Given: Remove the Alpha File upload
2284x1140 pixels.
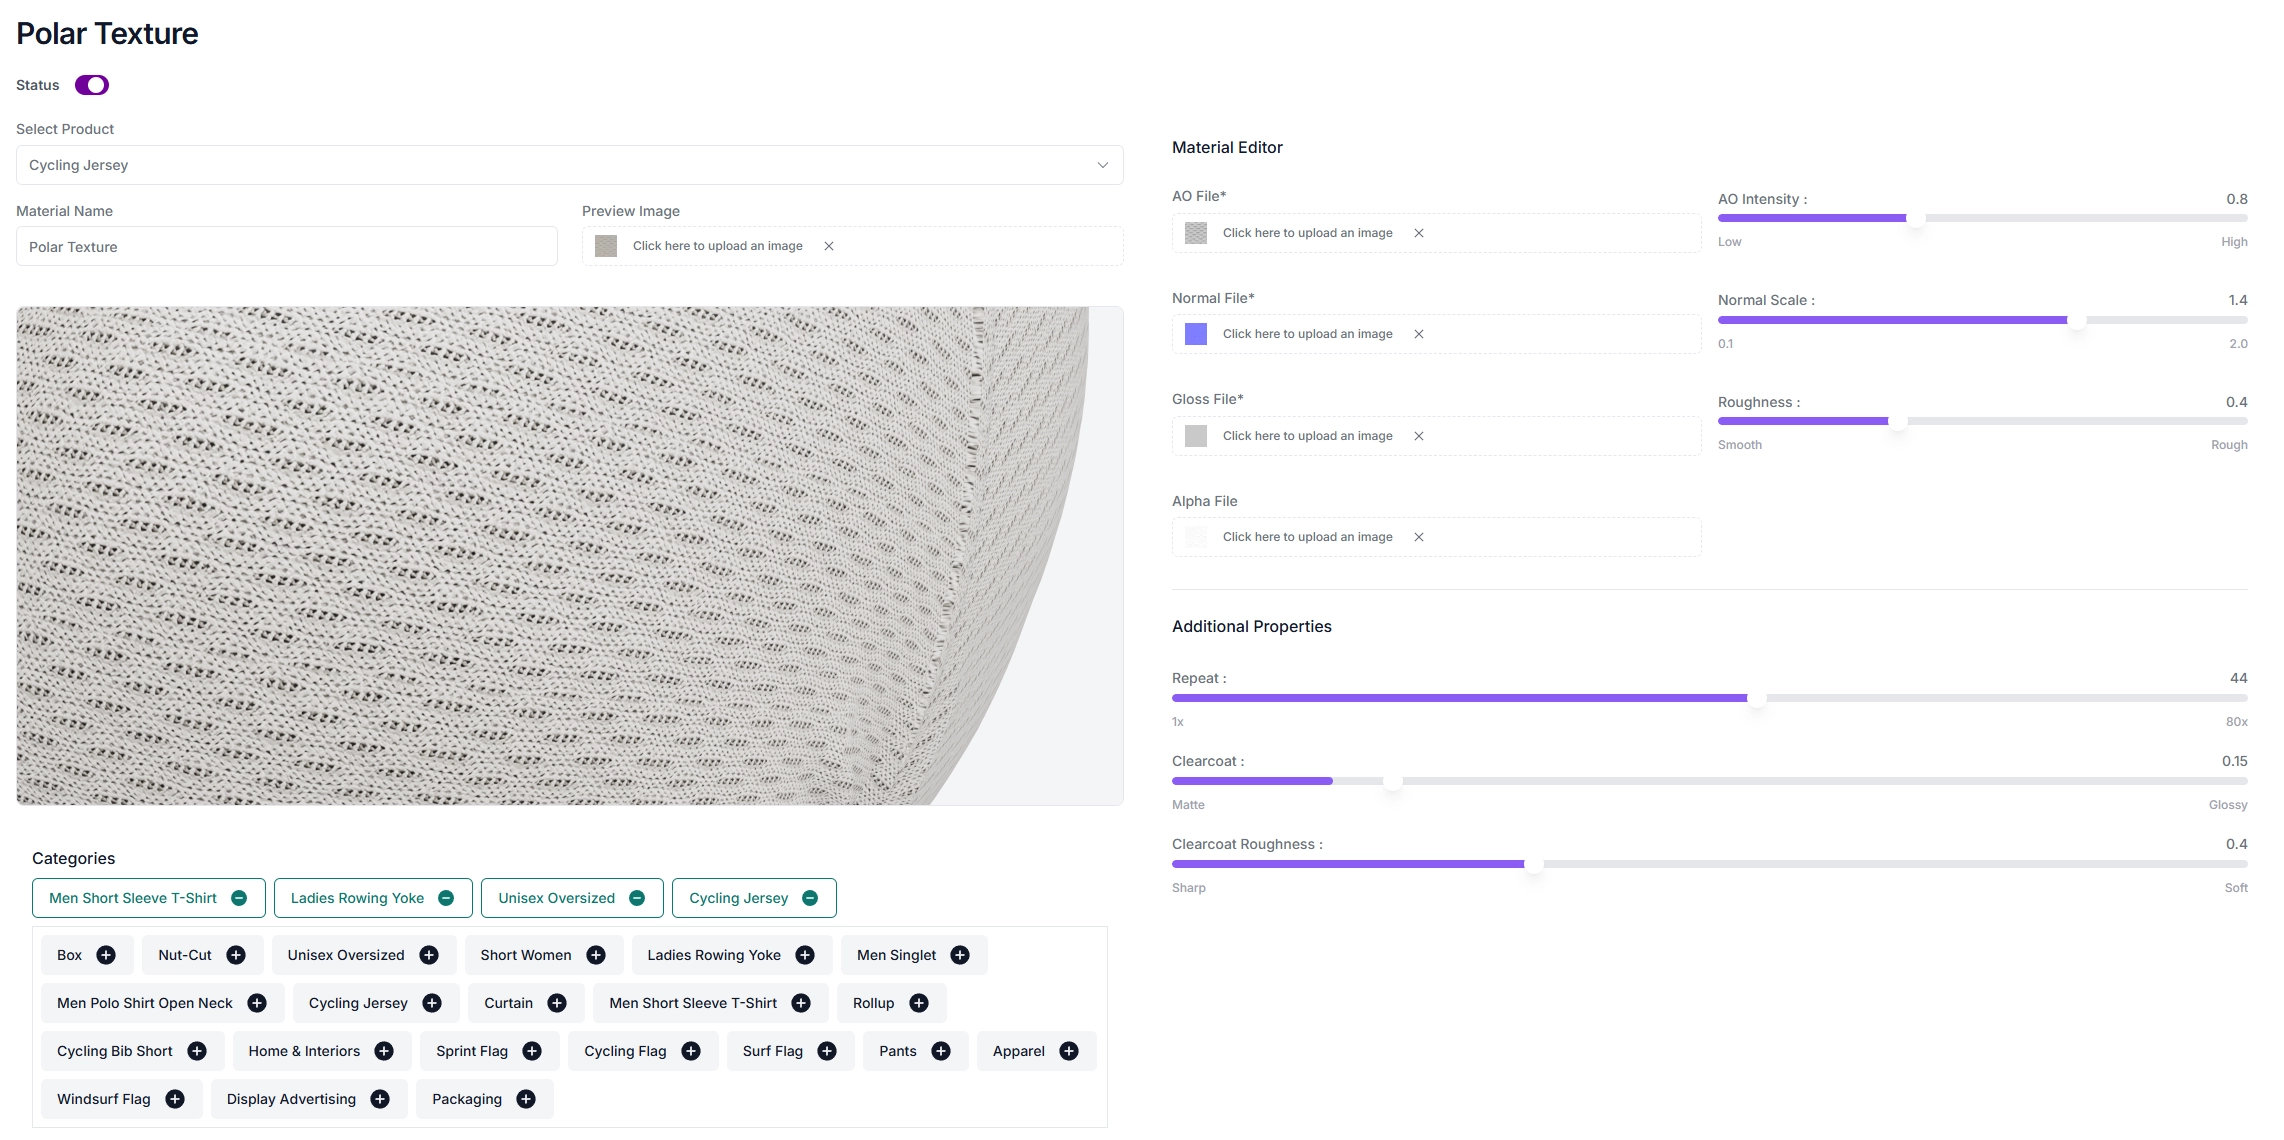Looking at the screenshot, I should click(1419, 537).
